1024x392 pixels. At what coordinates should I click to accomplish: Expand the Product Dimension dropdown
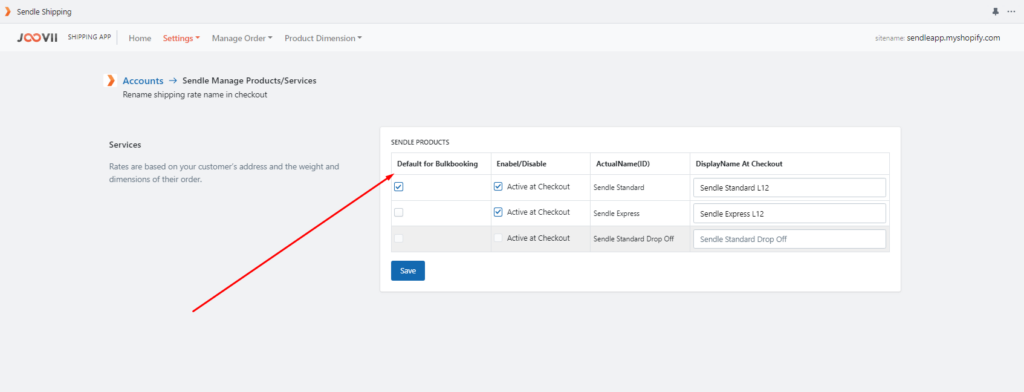[323, 39]
